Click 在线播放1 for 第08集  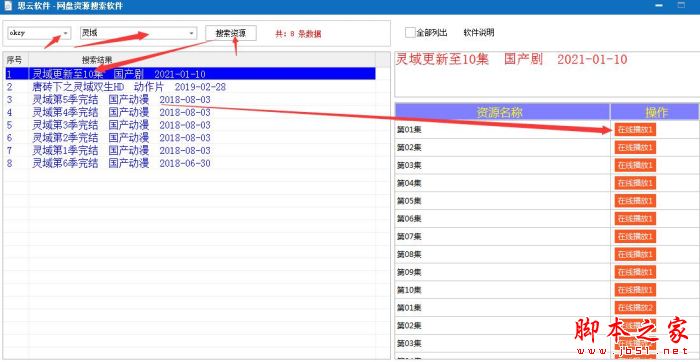(x=635, y=254)
